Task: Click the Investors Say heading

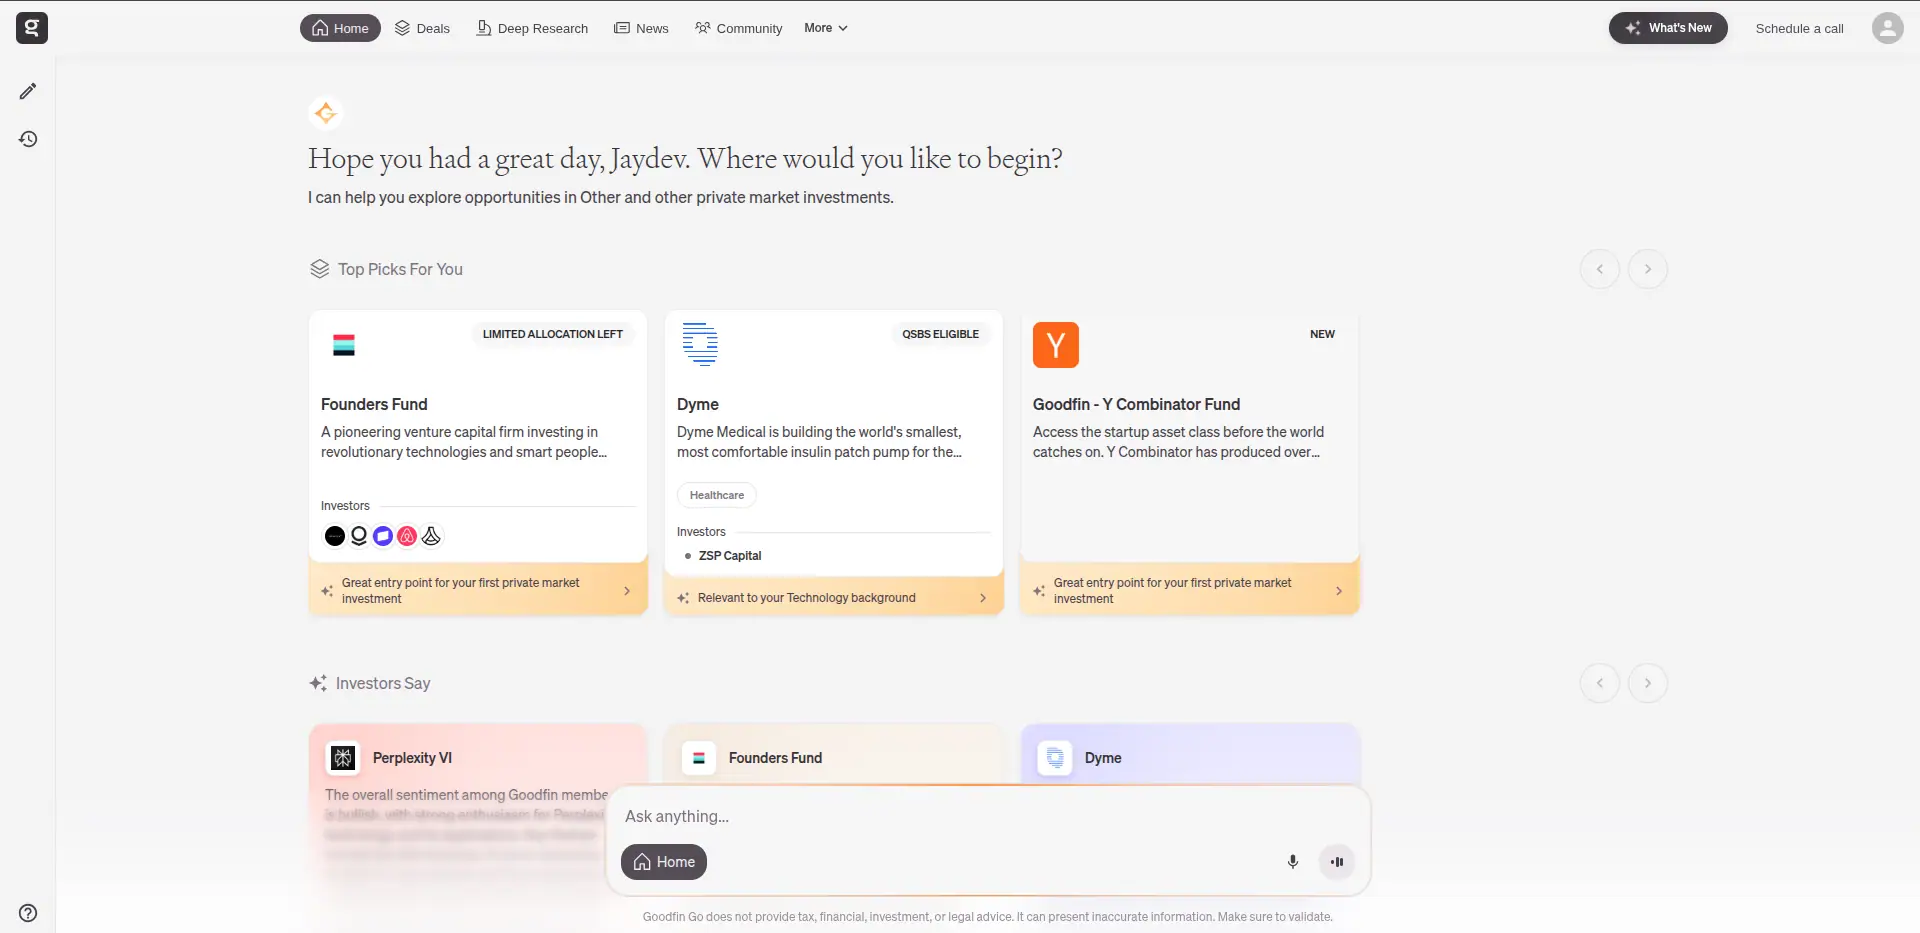Action: click(383, 683)
